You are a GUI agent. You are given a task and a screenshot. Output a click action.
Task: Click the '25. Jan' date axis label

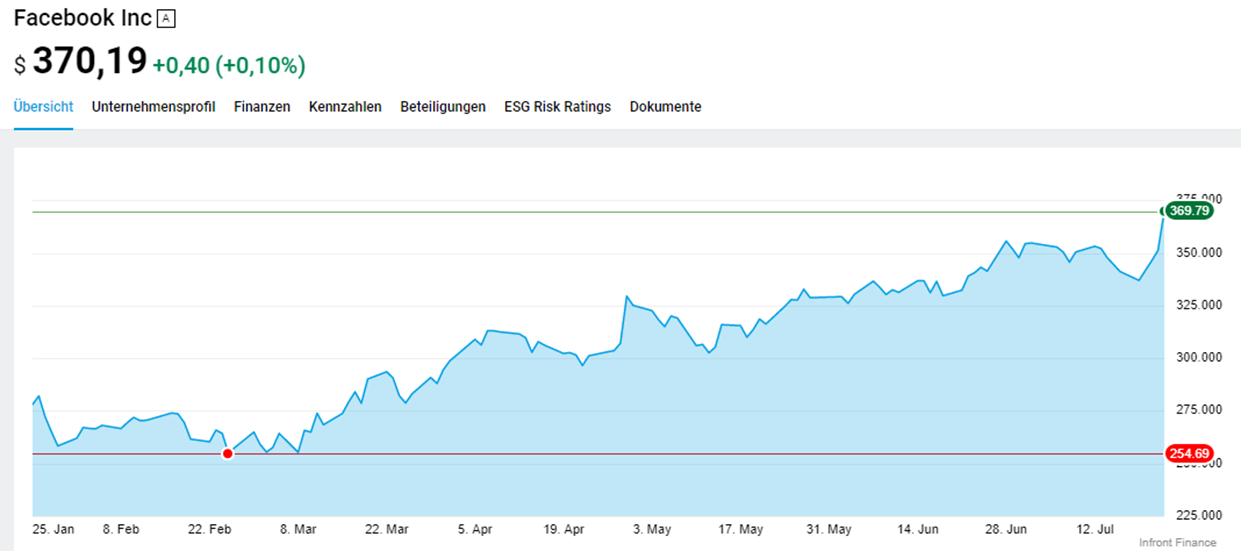(53, 528)
